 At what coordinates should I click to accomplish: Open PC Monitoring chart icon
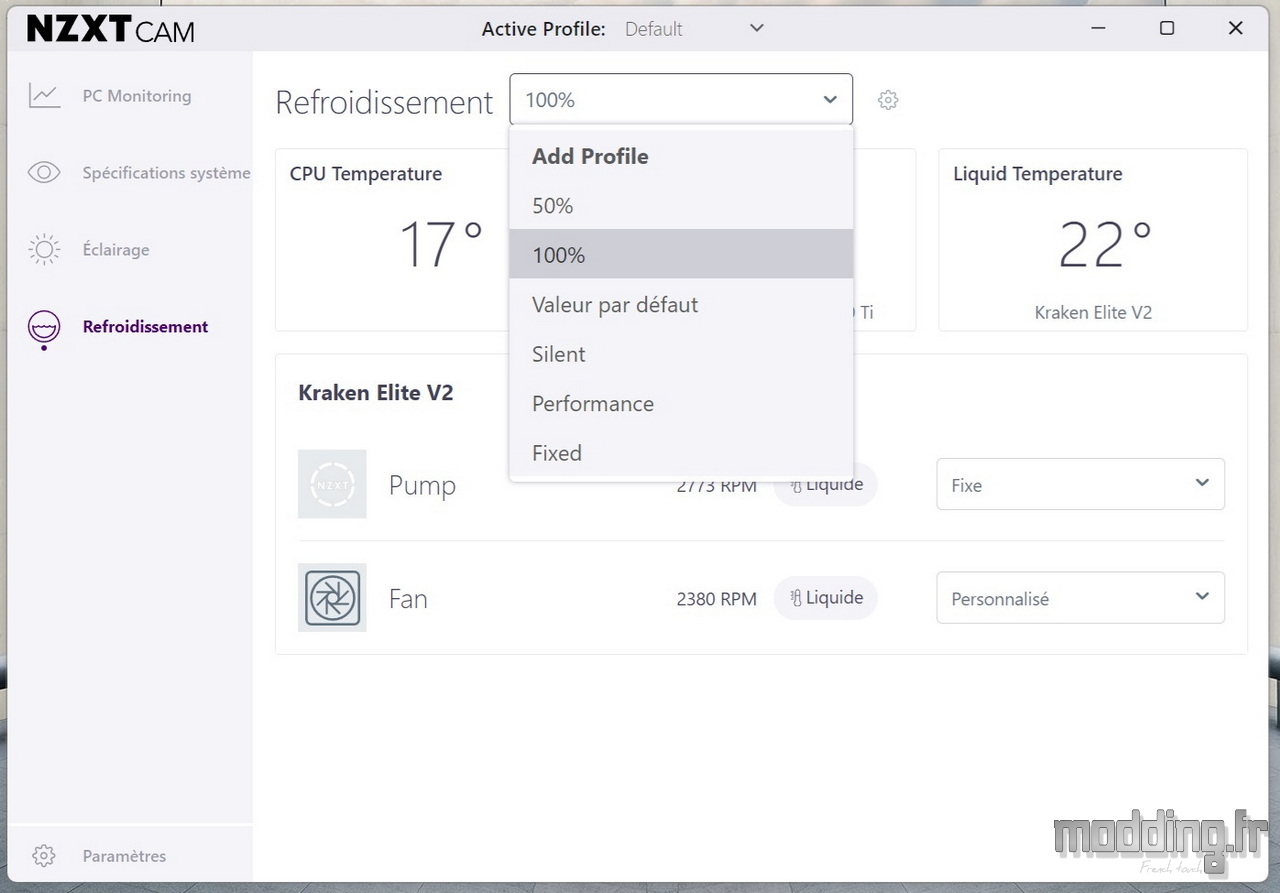(x=44, y=96)
